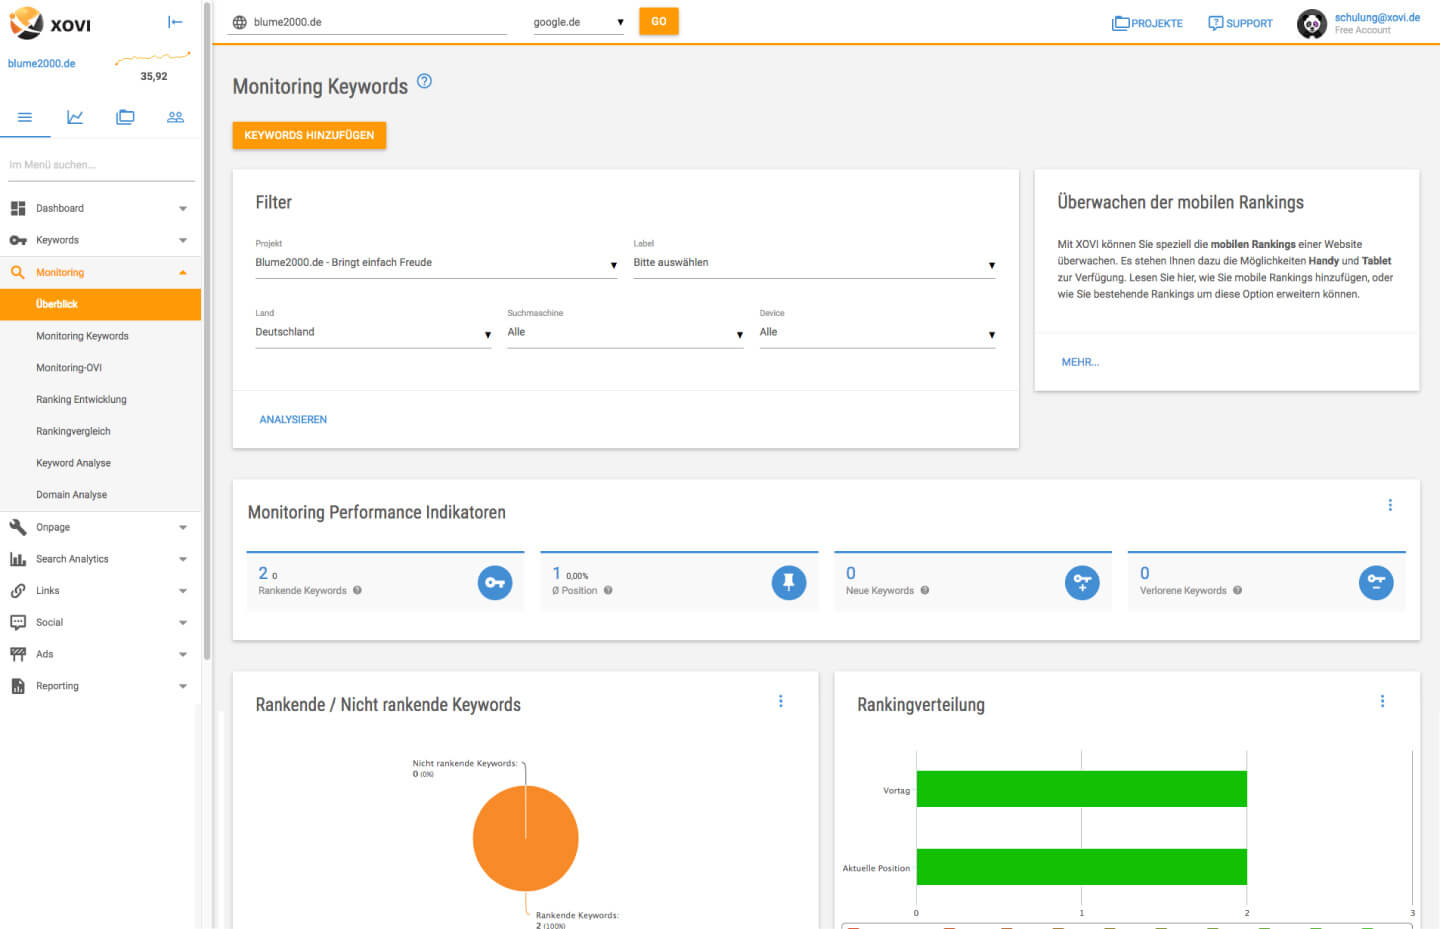This screenshot has height=929, width=1440.
Task: Switch to the projects folder sidebar tab
Action: click(125, 117)
